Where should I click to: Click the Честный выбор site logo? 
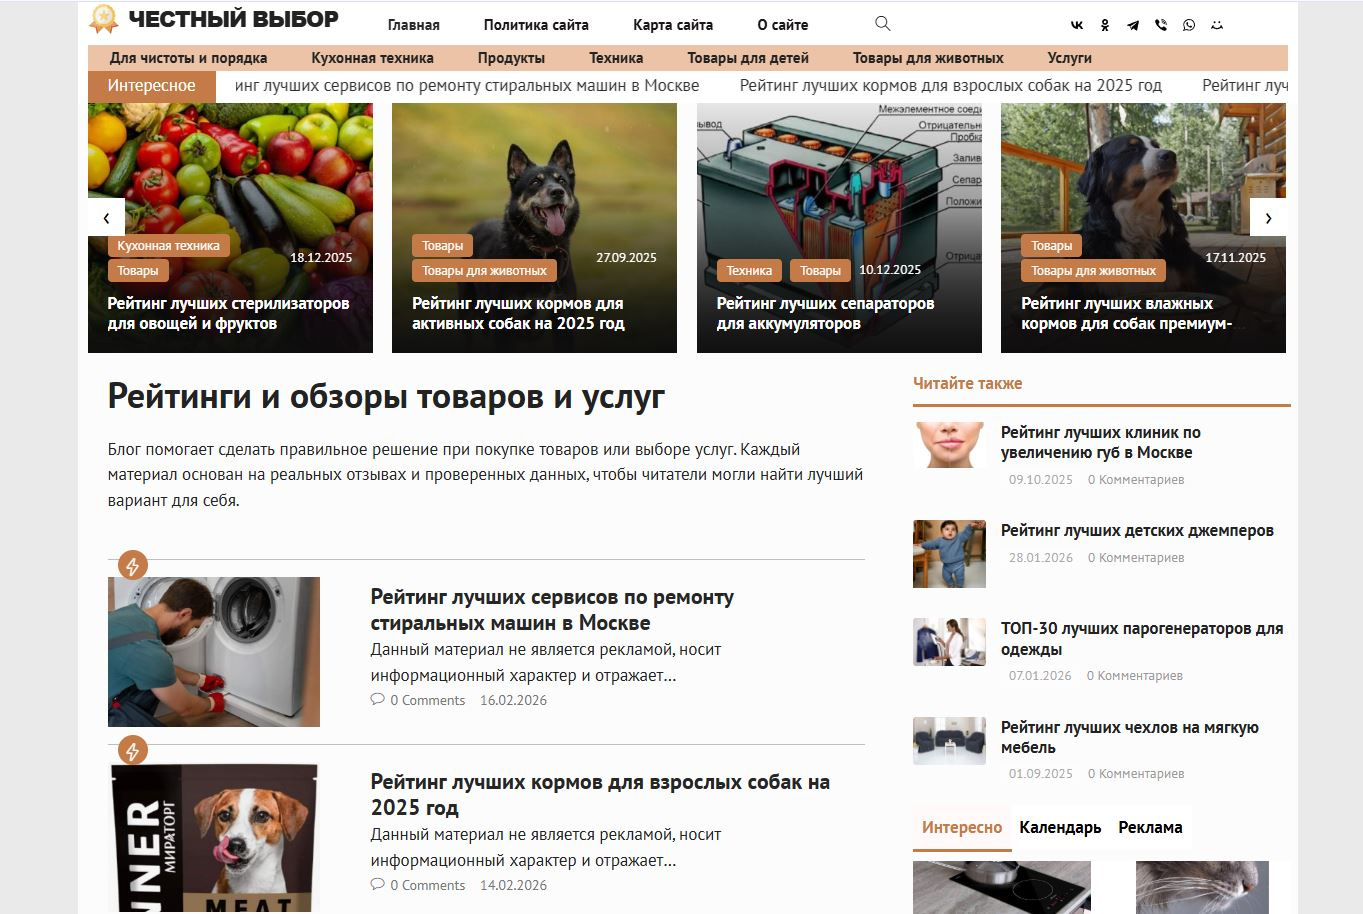pos(214,19)
